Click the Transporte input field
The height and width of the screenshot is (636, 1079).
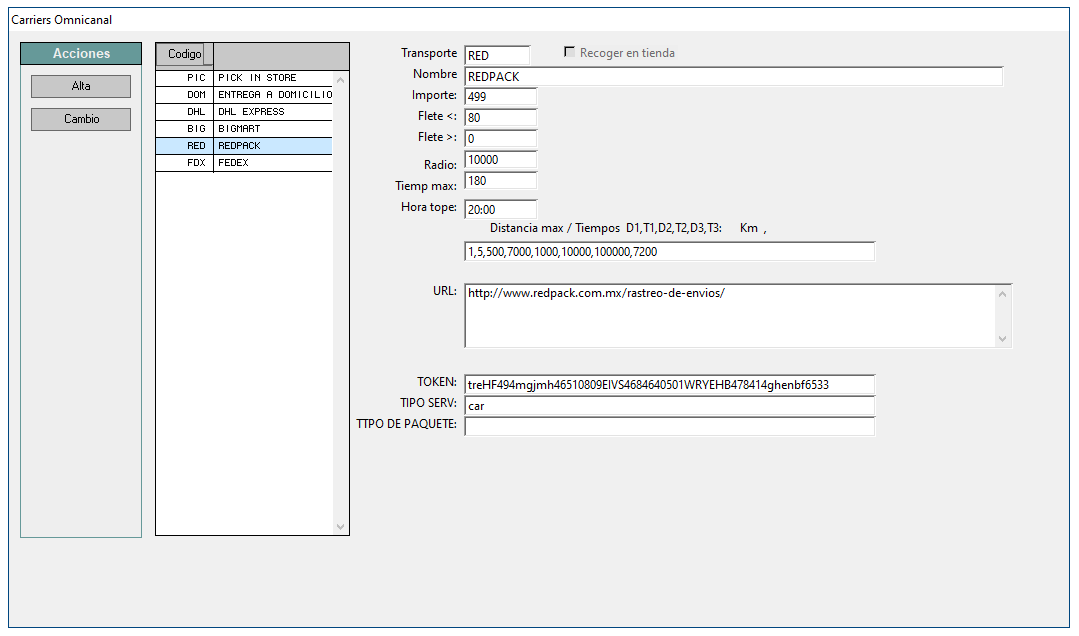pos(498,55)
